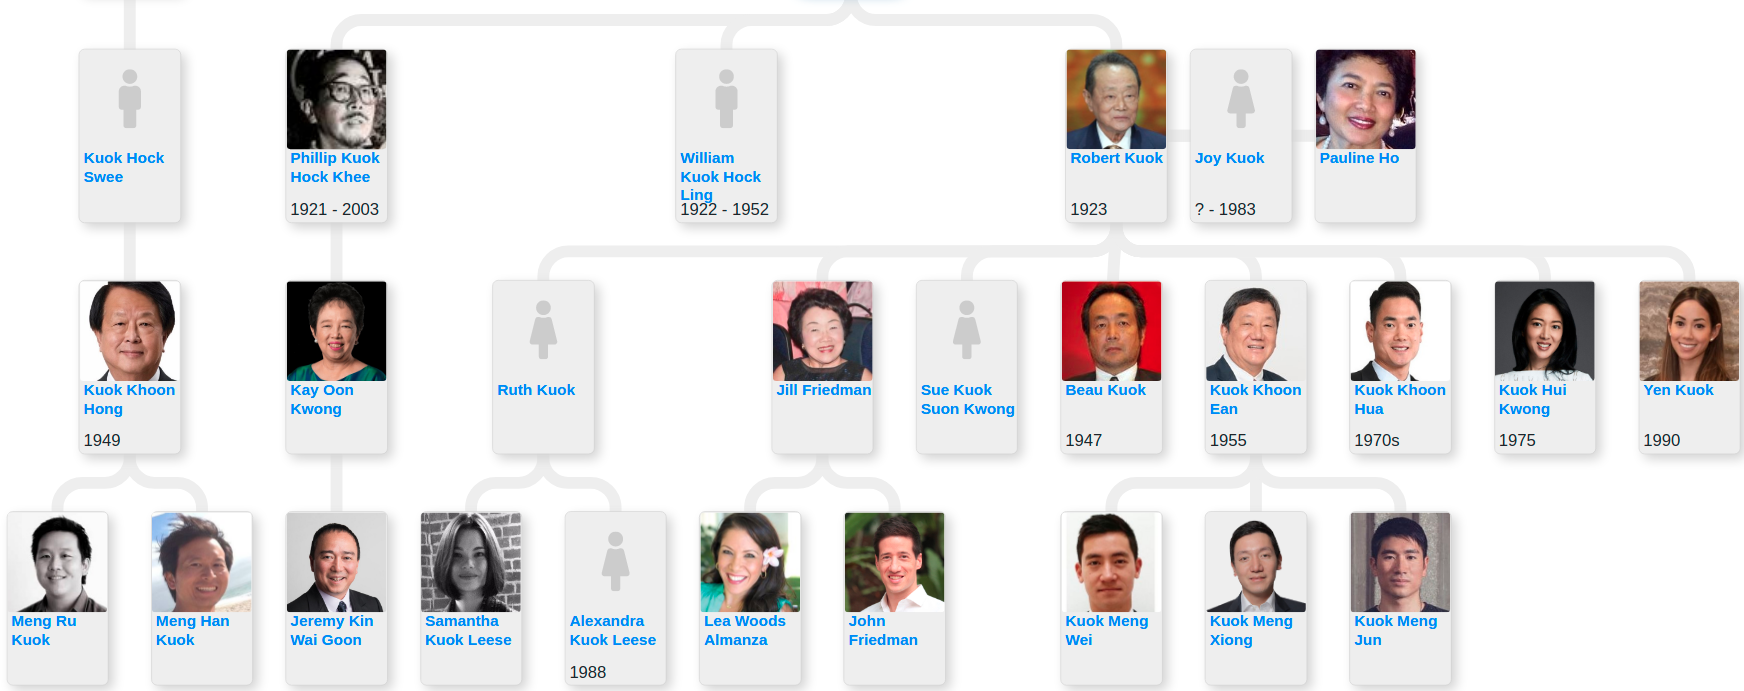This screenshot has width=1744, height=691.
Task: Follow the Joy Kuok name link
Action: [x=1230, y=158]
